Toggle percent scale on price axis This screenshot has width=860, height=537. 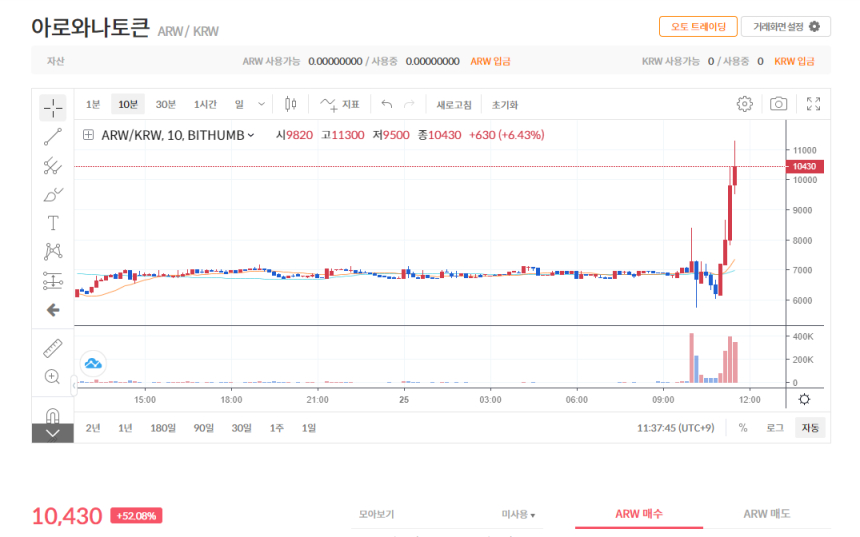[x=742, y=428]
